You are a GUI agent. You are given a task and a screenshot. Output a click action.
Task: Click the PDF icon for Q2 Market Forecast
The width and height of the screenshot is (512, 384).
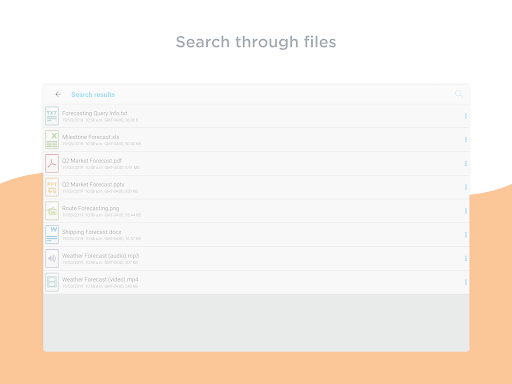pyautogui.click(x=52, y=163)
